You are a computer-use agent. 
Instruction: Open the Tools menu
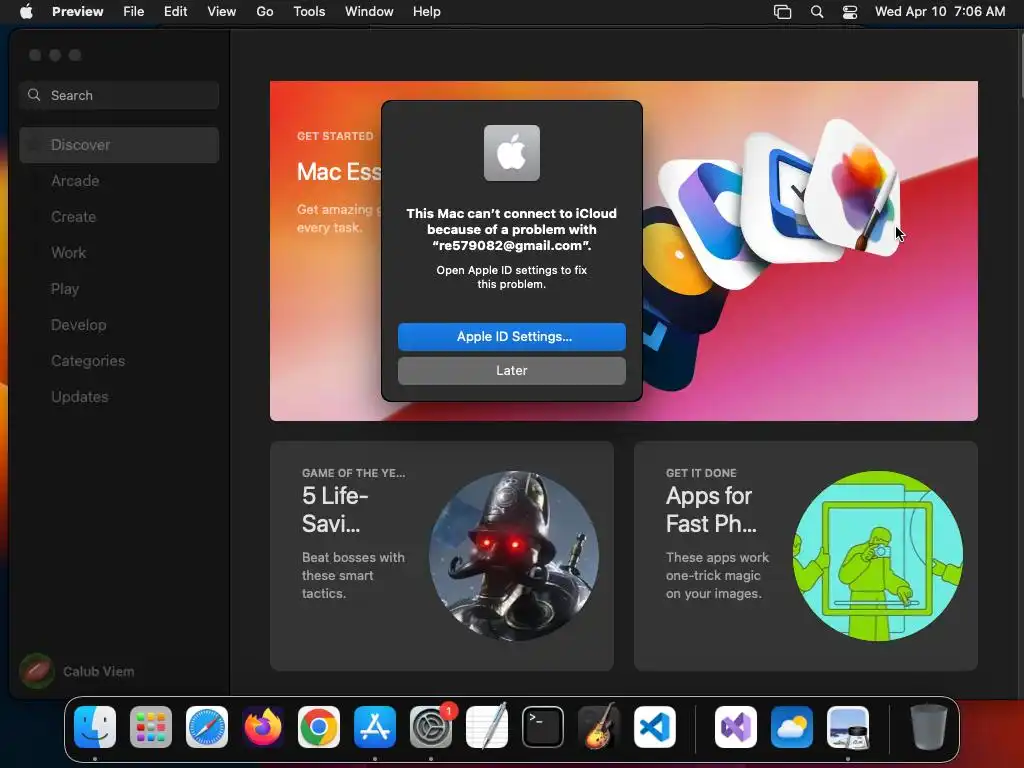tap(309, 11)
